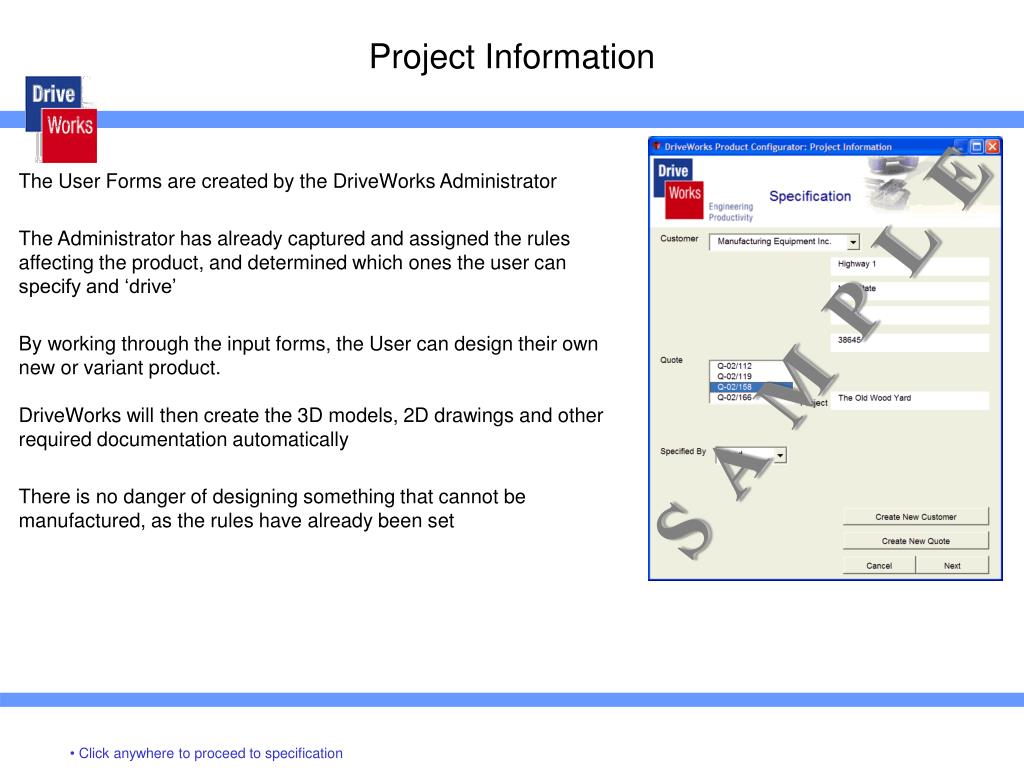Image resolution: width=1024 pixels, height=768 pixels.
Task: Edit the Highway 1 address field
Action: coord(910,264)
